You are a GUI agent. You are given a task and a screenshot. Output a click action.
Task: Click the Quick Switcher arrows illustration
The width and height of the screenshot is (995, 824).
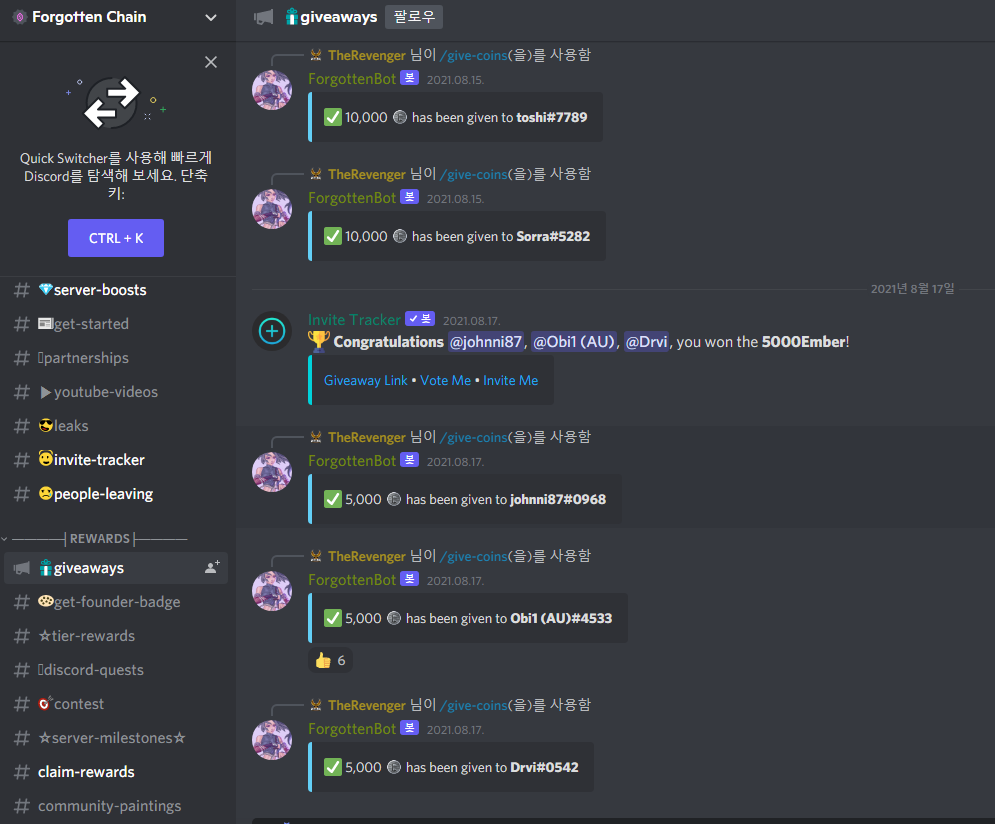click(x=113, y=103)
